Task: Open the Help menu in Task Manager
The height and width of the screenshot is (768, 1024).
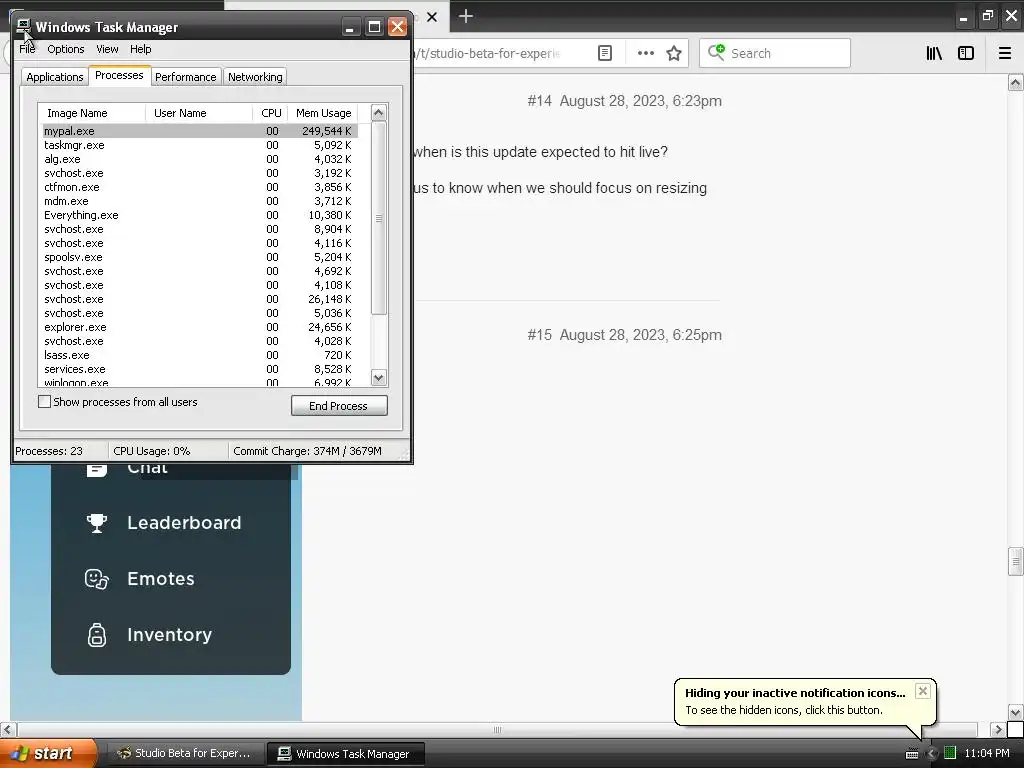Action: 140,49
